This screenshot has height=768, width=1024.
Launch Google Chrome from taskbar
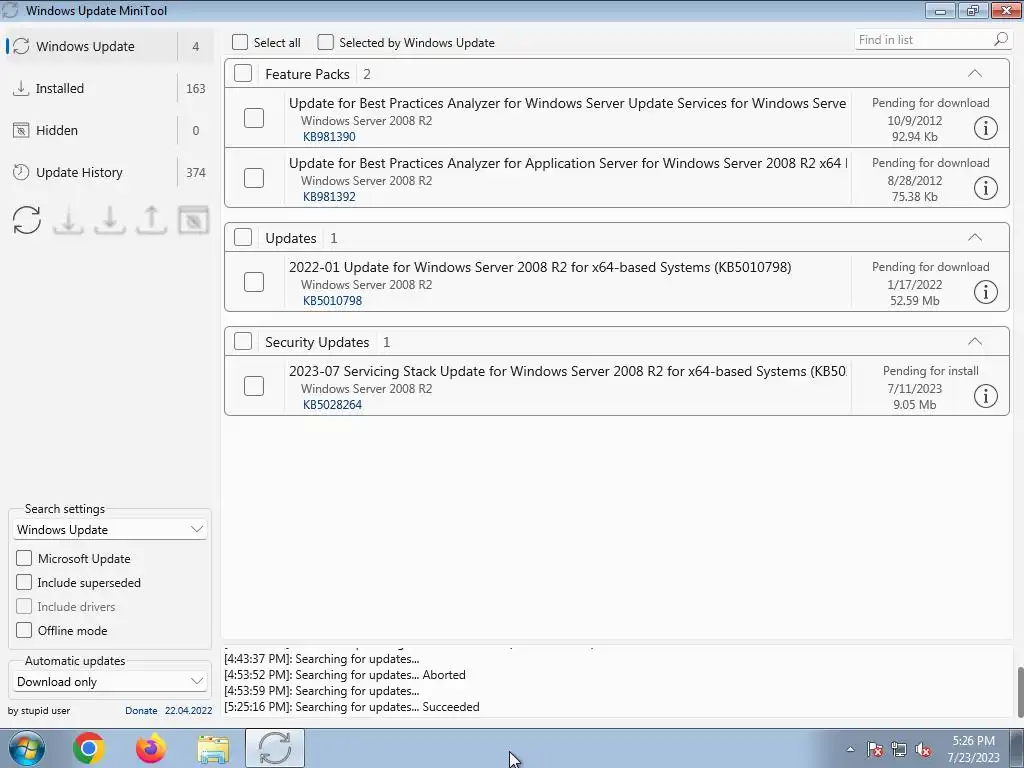(x=89, y=748)
